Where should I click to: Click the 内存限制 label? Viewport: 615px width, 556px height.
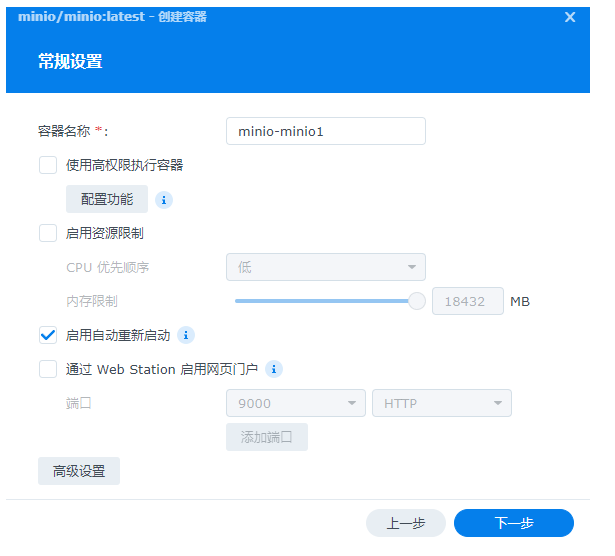tap(92, 301)
